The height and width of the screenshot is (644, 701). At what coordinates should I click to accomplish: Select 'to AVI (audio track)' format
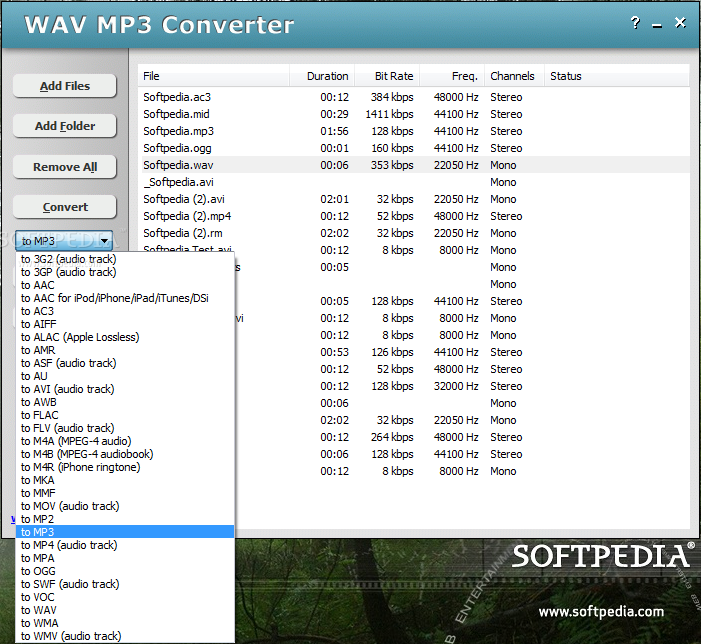(x=125, y=389)
